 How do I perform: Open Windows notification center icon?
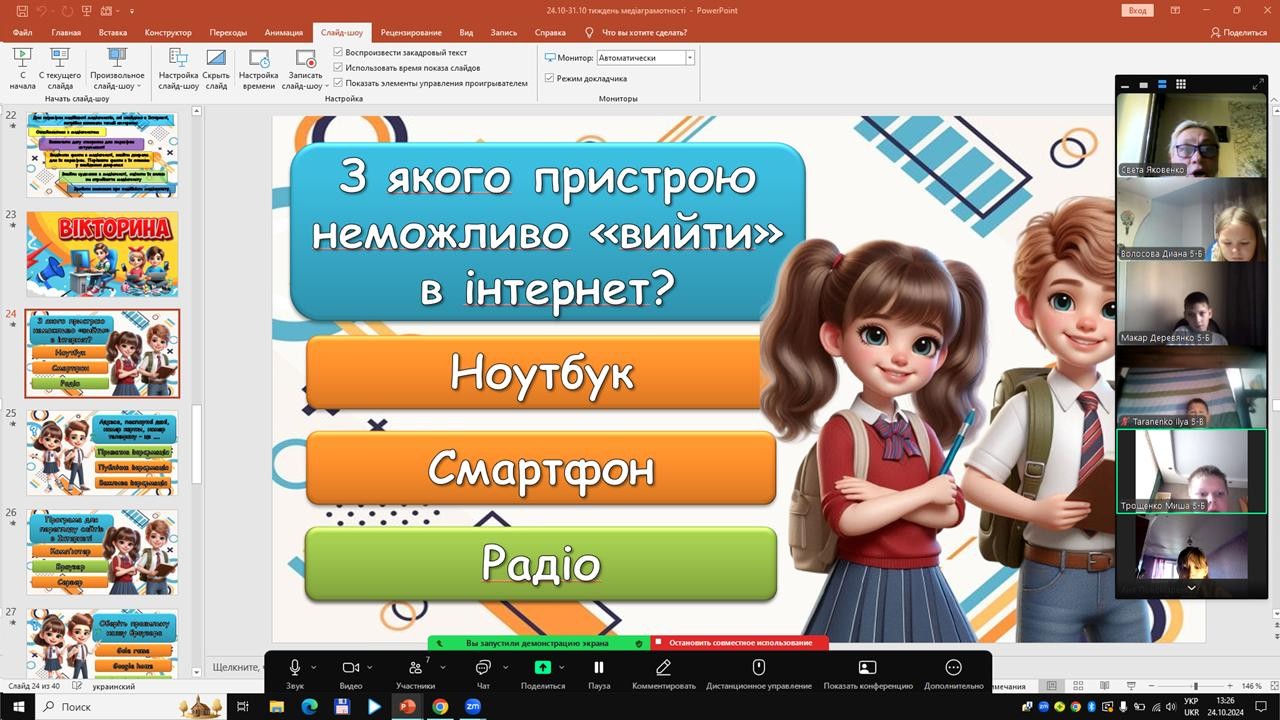coord(1263,706)
